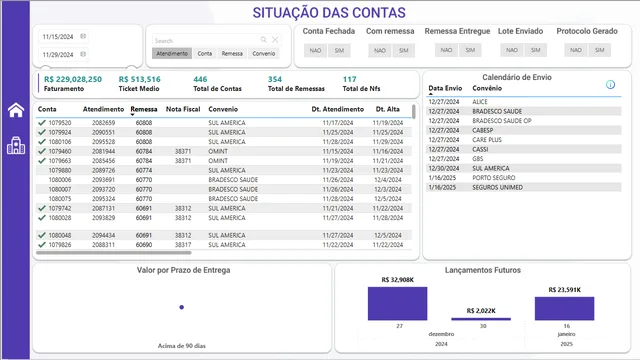Select the 12/30/2024 SUL AMERICA calendar row
Viewport: 640px width, 360px height.
(x=524, y=168)
